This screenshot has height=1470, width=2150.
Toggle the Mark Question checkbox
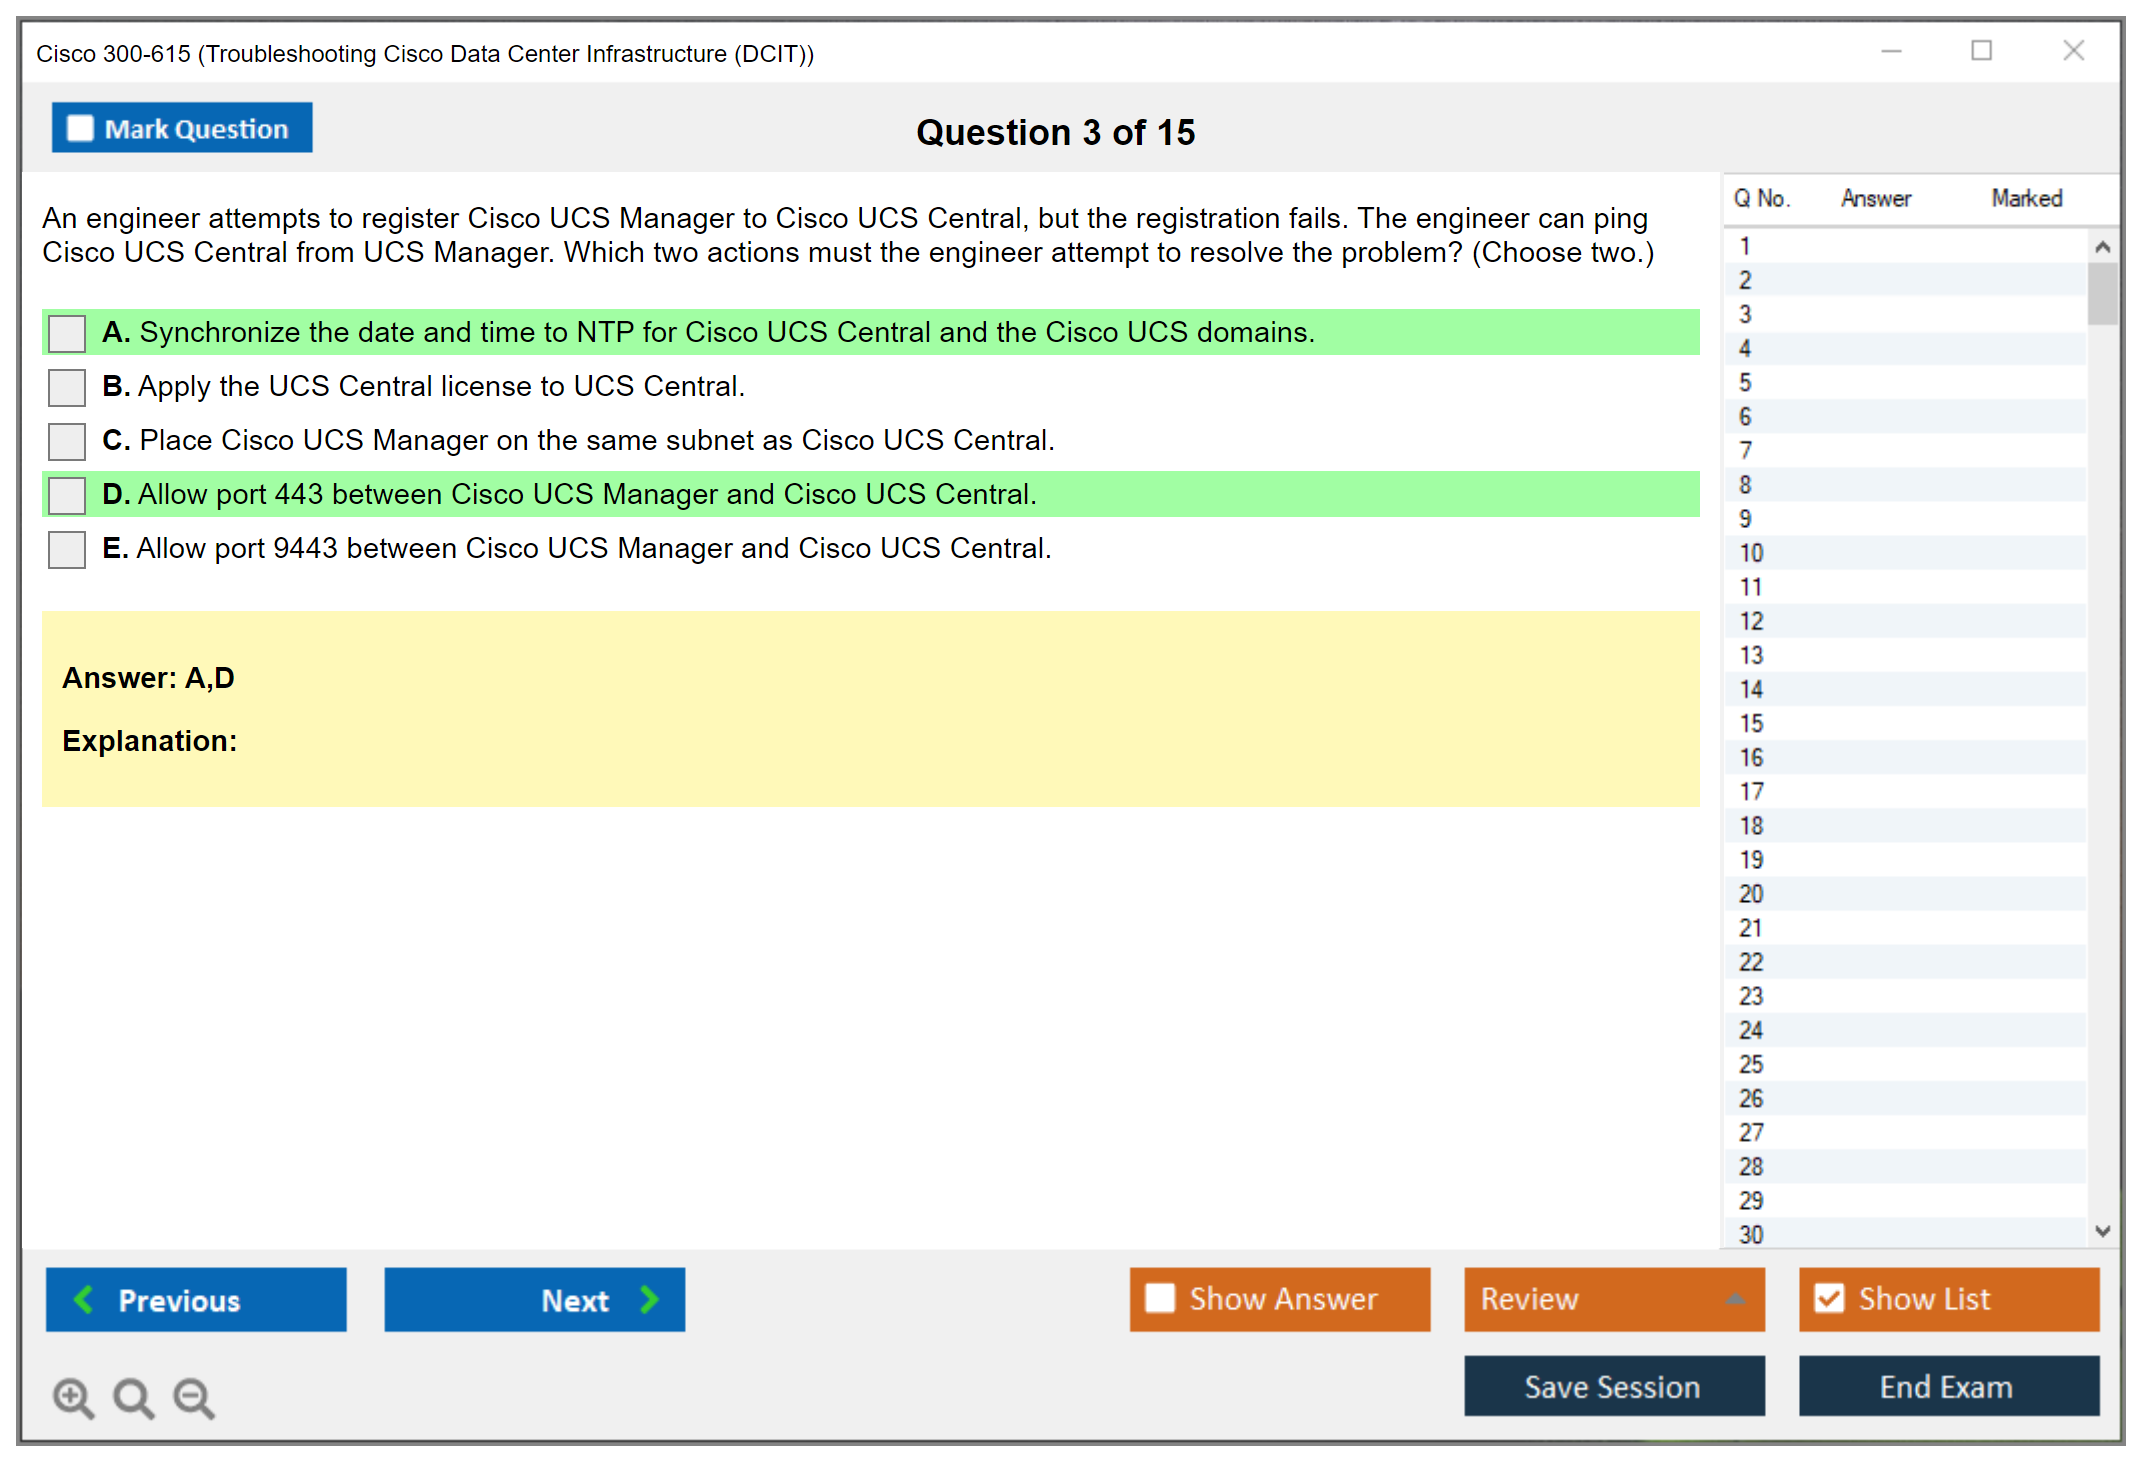click(80, 129)
